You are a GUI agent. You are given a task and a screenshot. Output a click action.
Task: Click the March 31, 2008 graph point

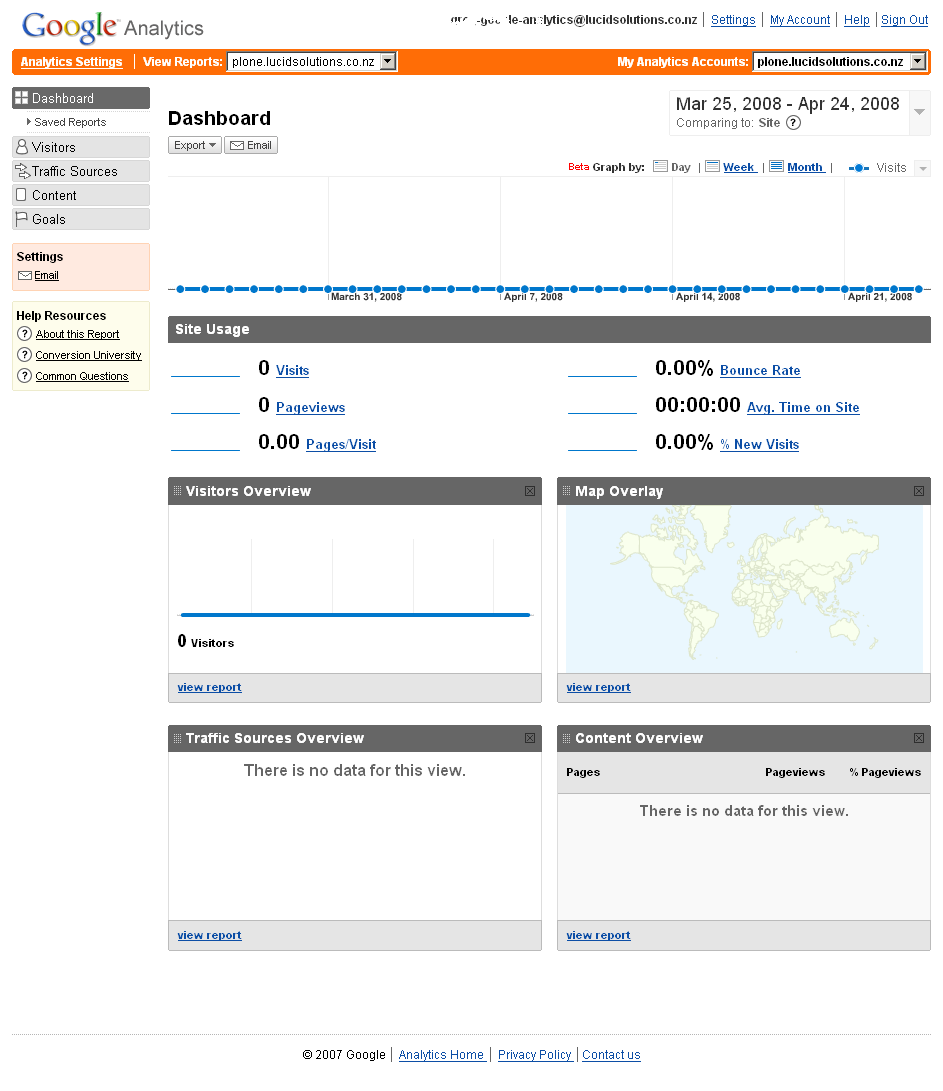tap(328, 289)
